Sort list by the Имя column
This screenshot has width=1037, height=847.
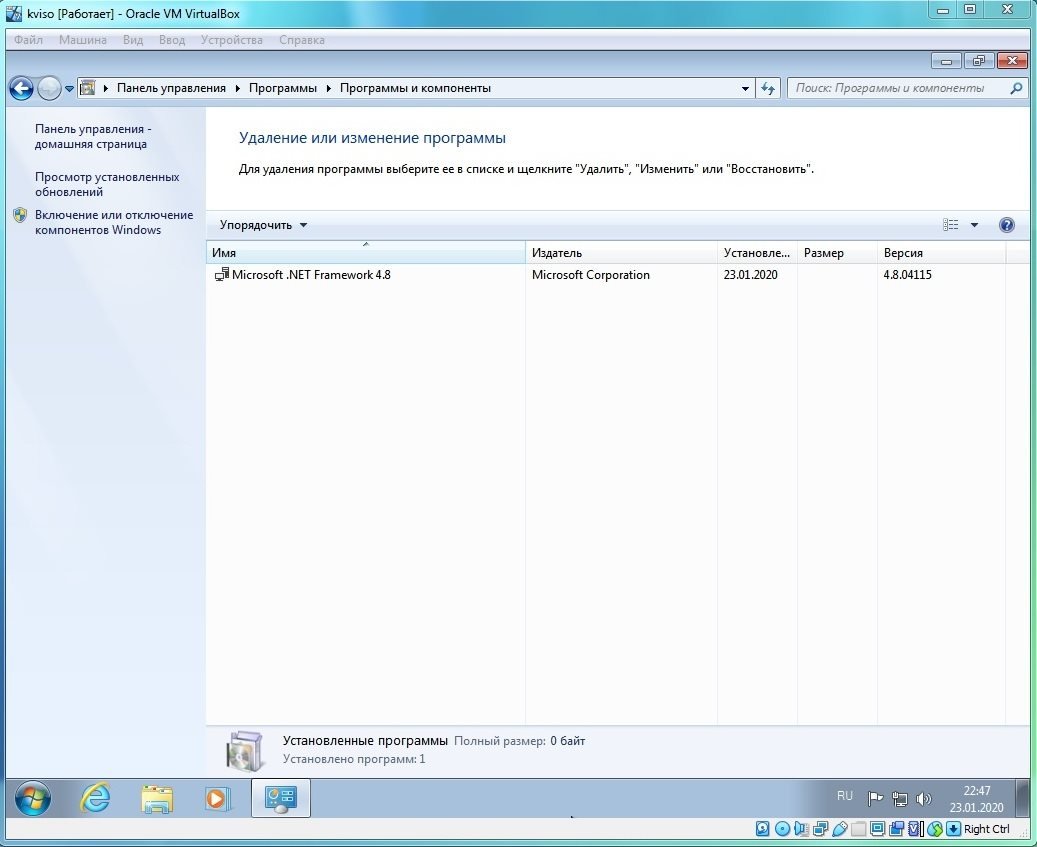(x=366, y=253)
